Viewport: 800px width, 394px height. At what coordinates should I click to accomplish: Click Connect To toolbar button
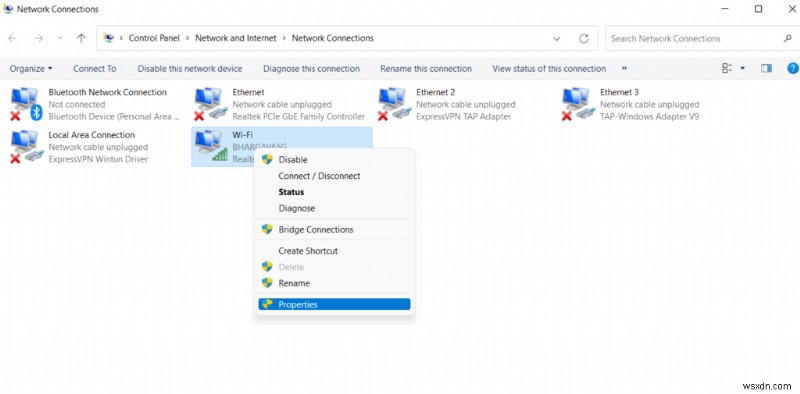click(94, 68)
